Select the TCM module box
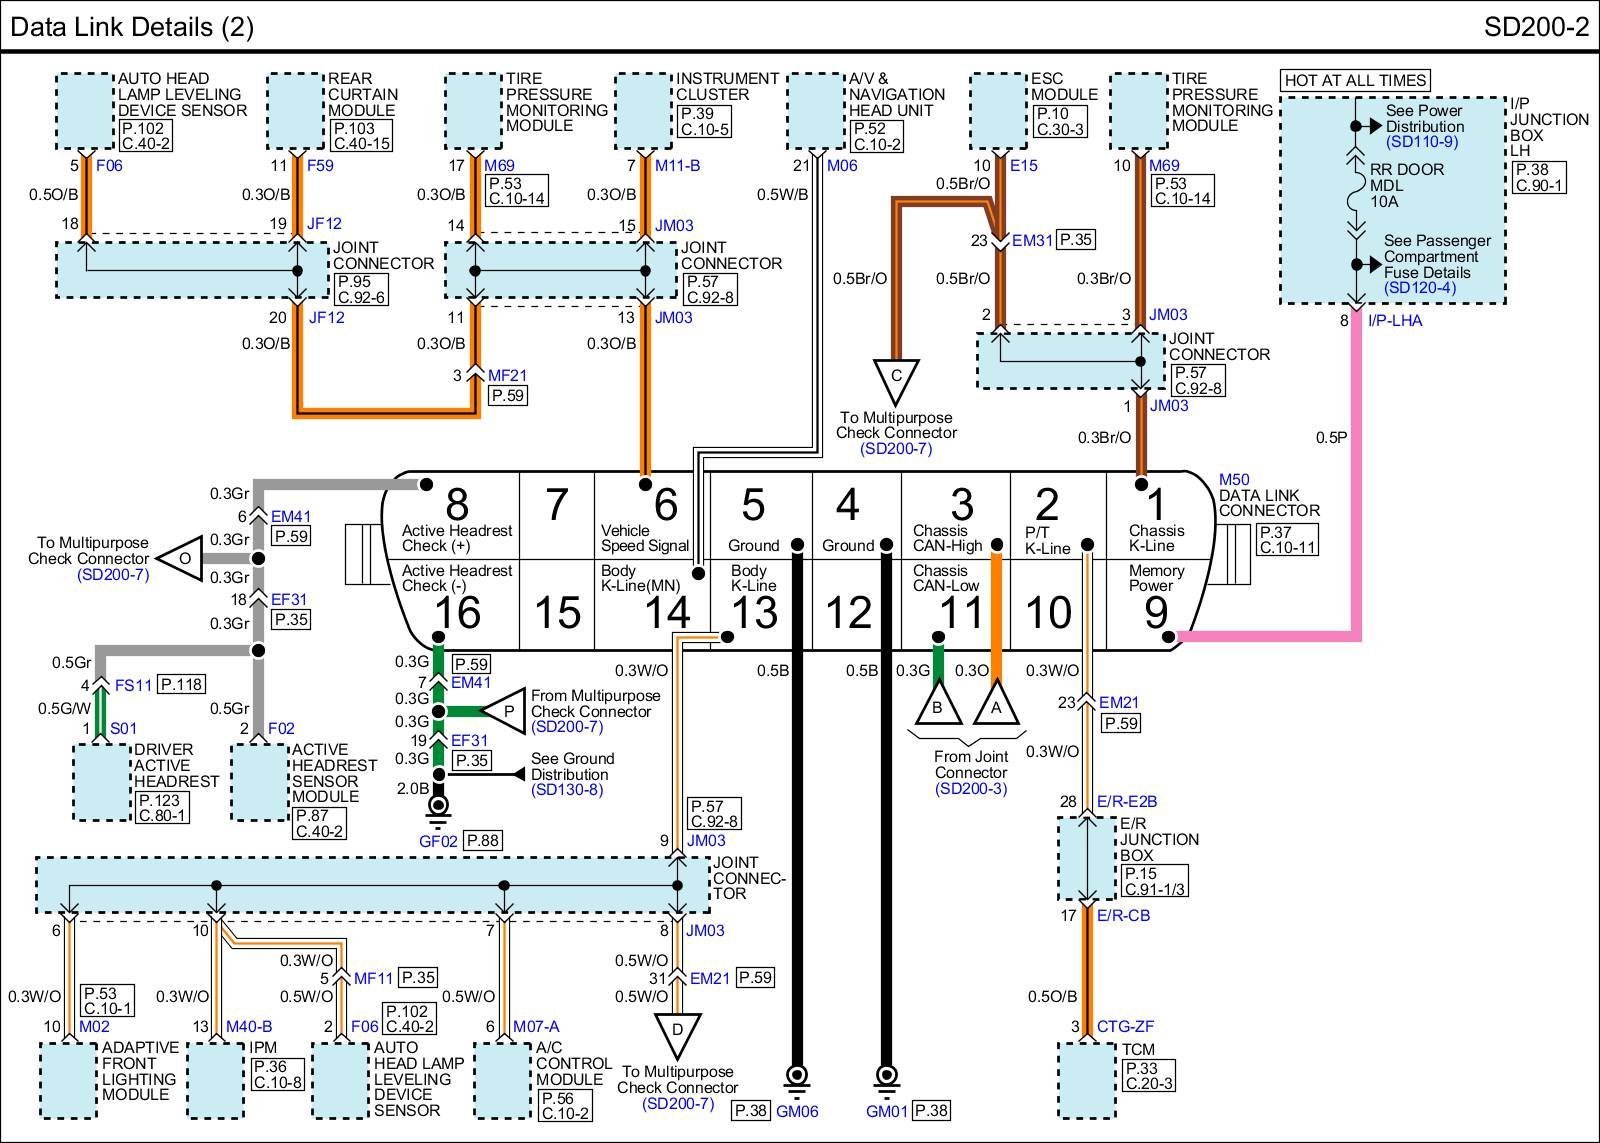 (x=1087, y=1079)
